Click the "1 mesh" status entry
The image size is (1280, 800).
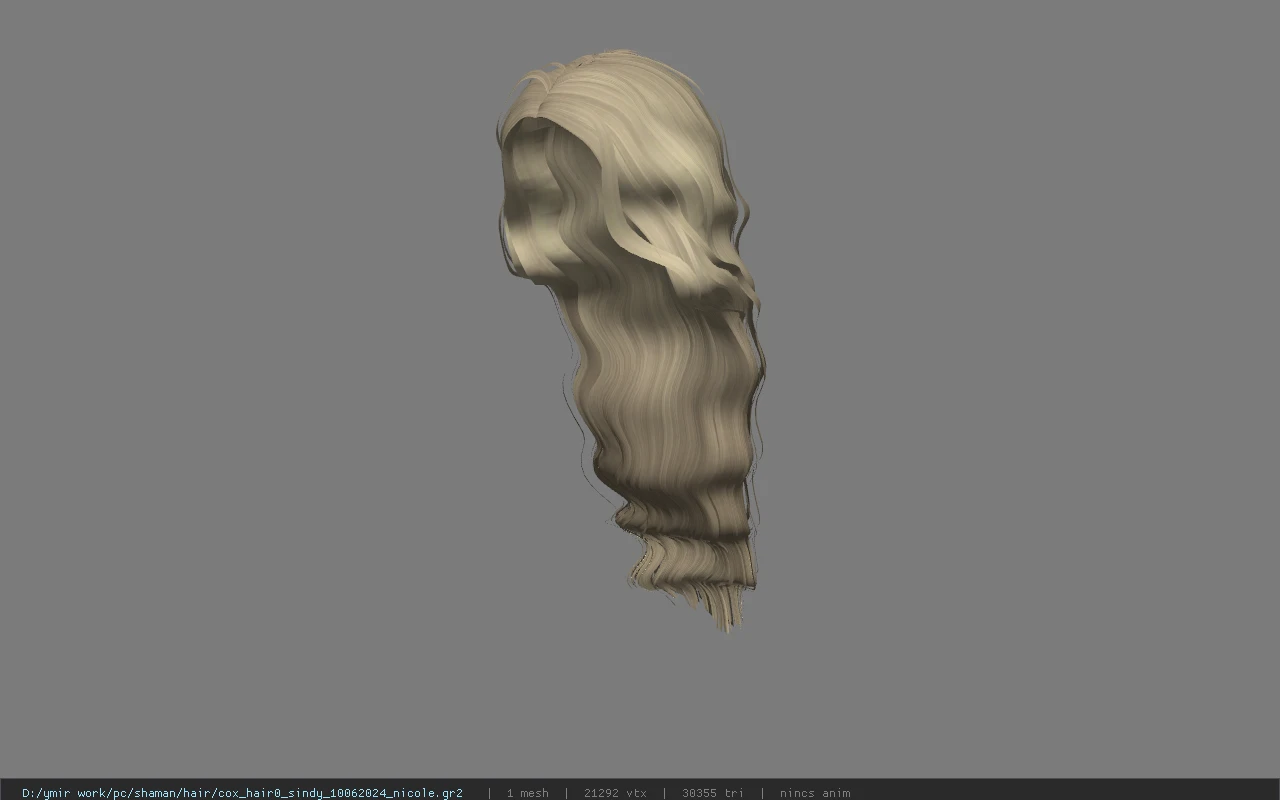[x=527, y=792]
